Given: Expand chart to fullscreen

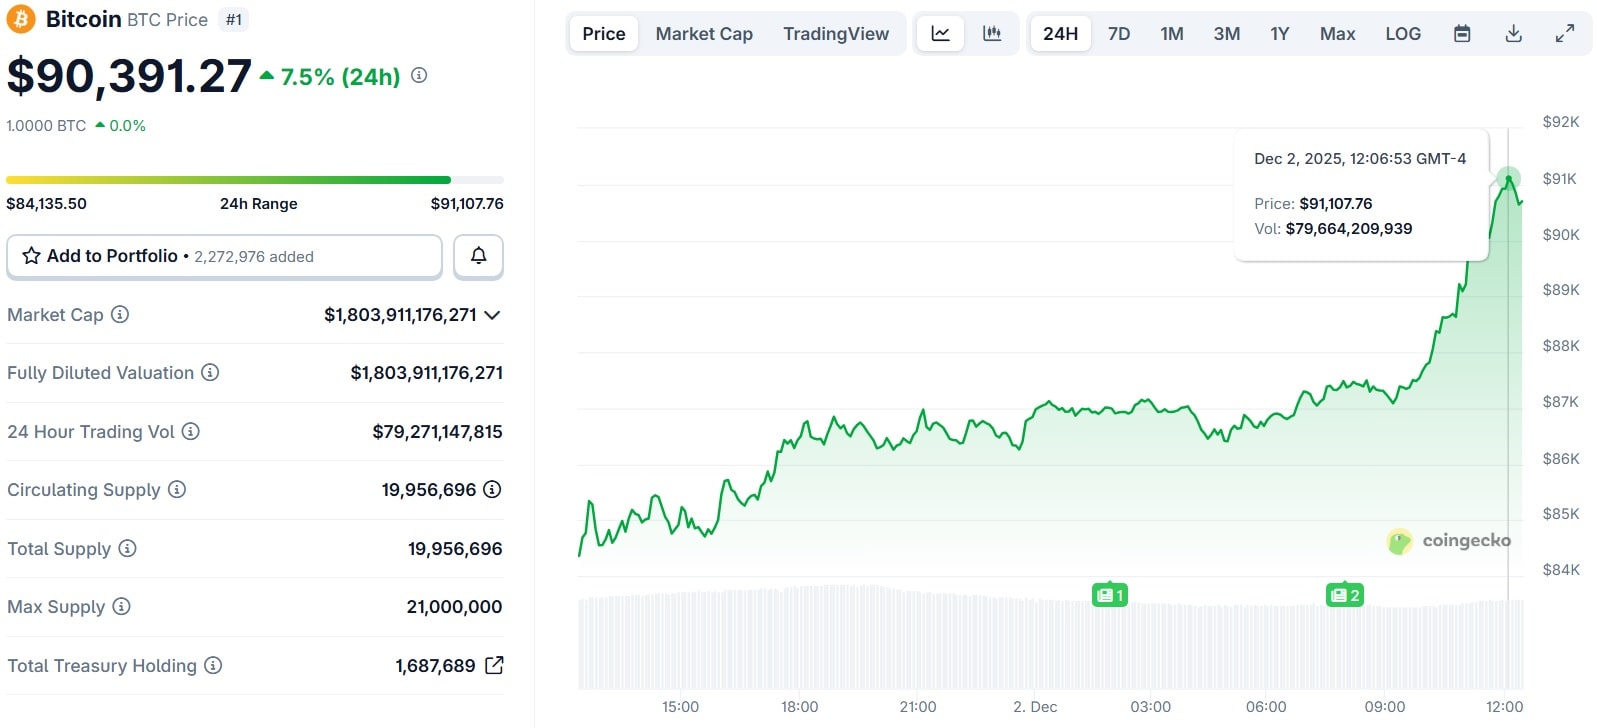Looking at the screenshot, I should pyautogui.click(x=1565, y=34).
